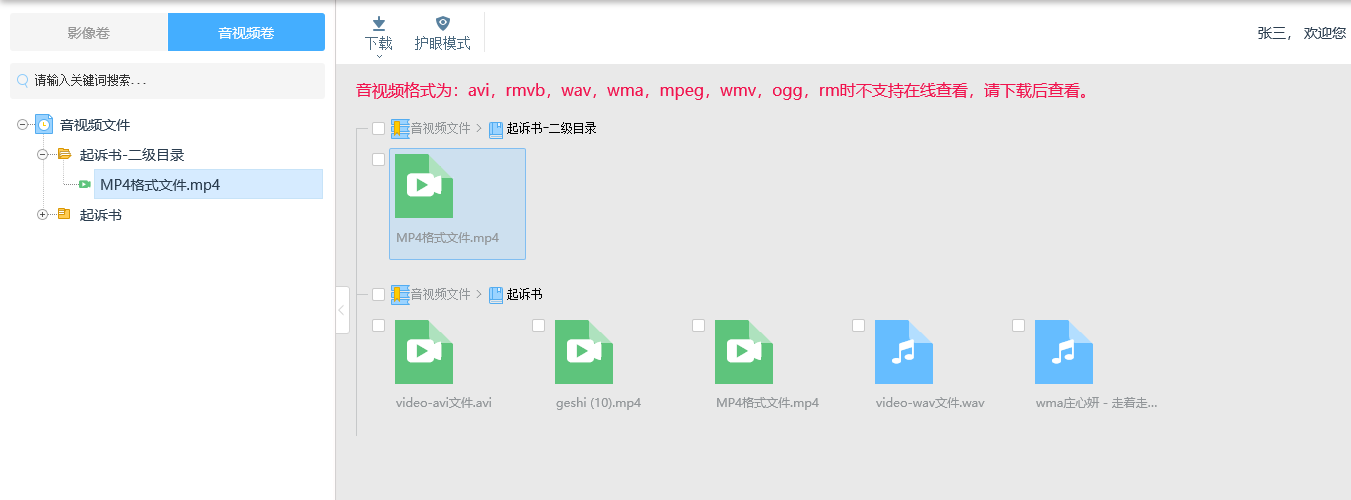1351x500 pixels.
Task: Collapse the 起诉书-二级目录 tree node
Action: click(42, 155)
